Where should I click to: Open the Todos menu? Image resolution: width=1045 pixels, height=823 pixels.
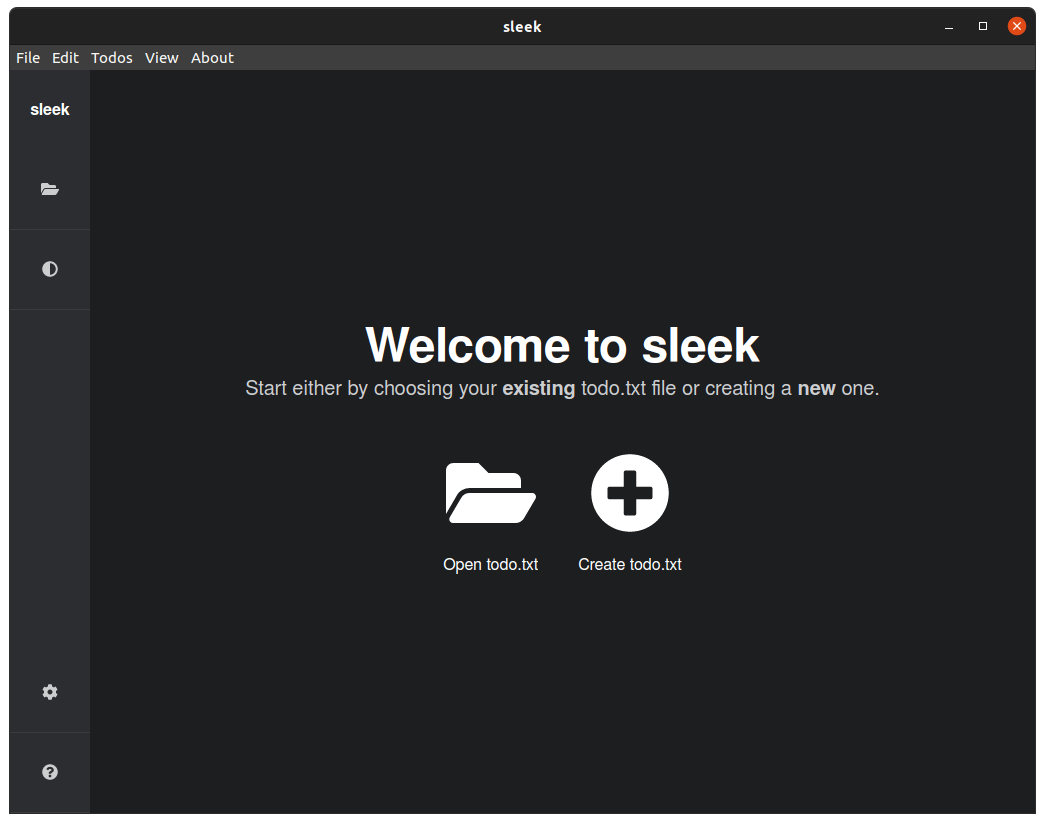click(111, 57)
